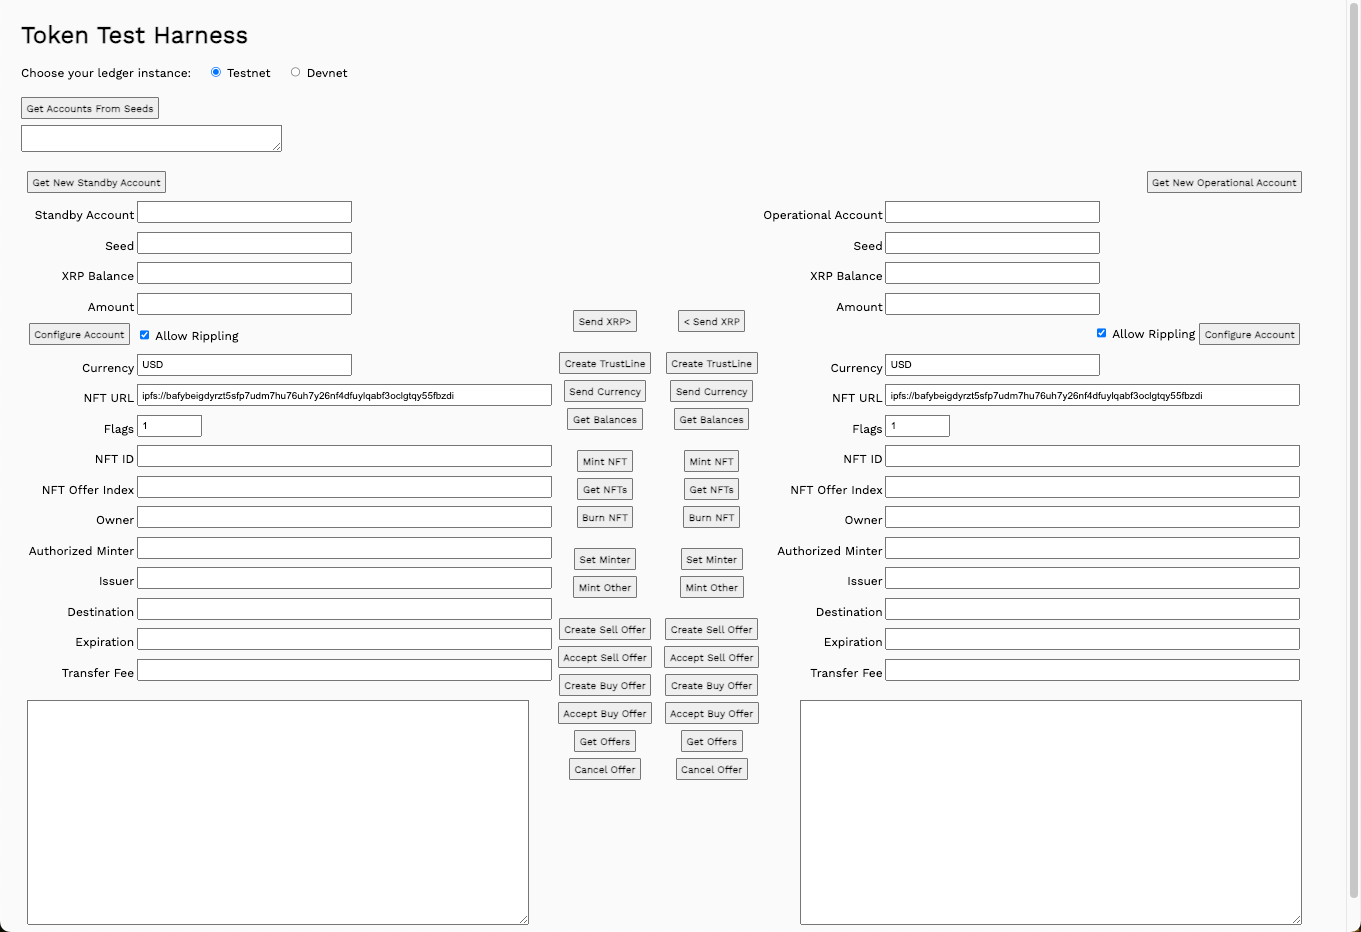Click the Get Accounts From Seeds button
The image size is (1361, 932).
(89, 107)
